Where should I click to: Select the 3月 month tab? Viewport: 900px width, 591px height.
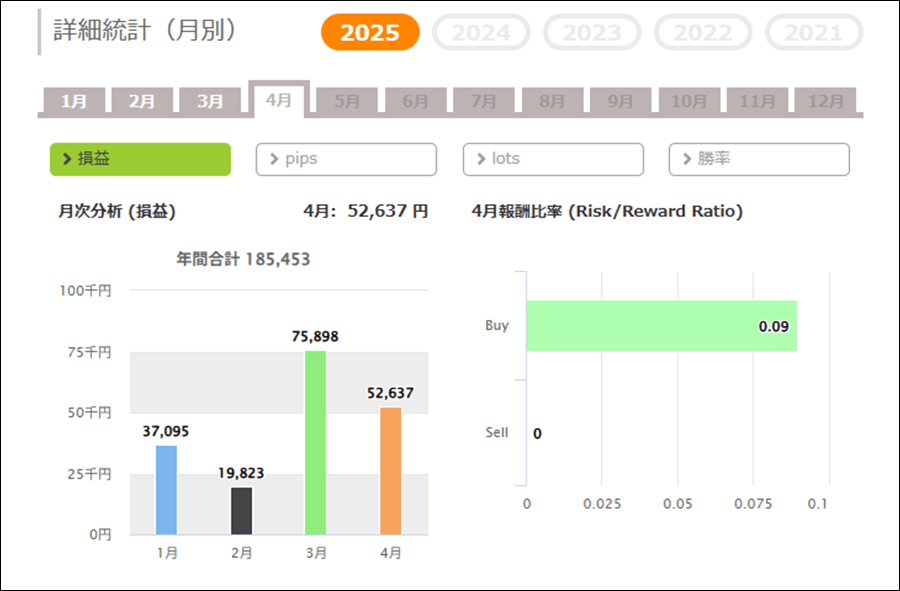[210, 101]
